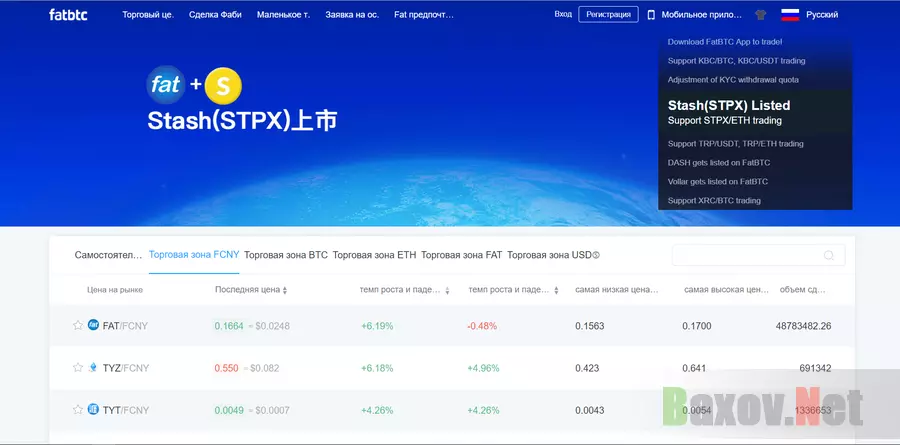Click the +6.19% change value
The height and width of the screenshot is (445, 900).
tap(377, 326)
